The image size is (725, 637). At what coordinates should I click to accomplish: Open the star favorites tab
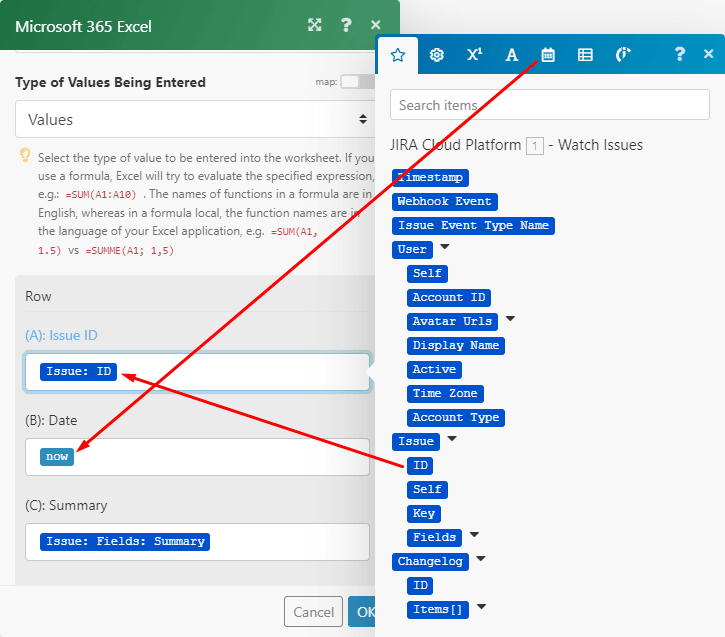(398, 55)
